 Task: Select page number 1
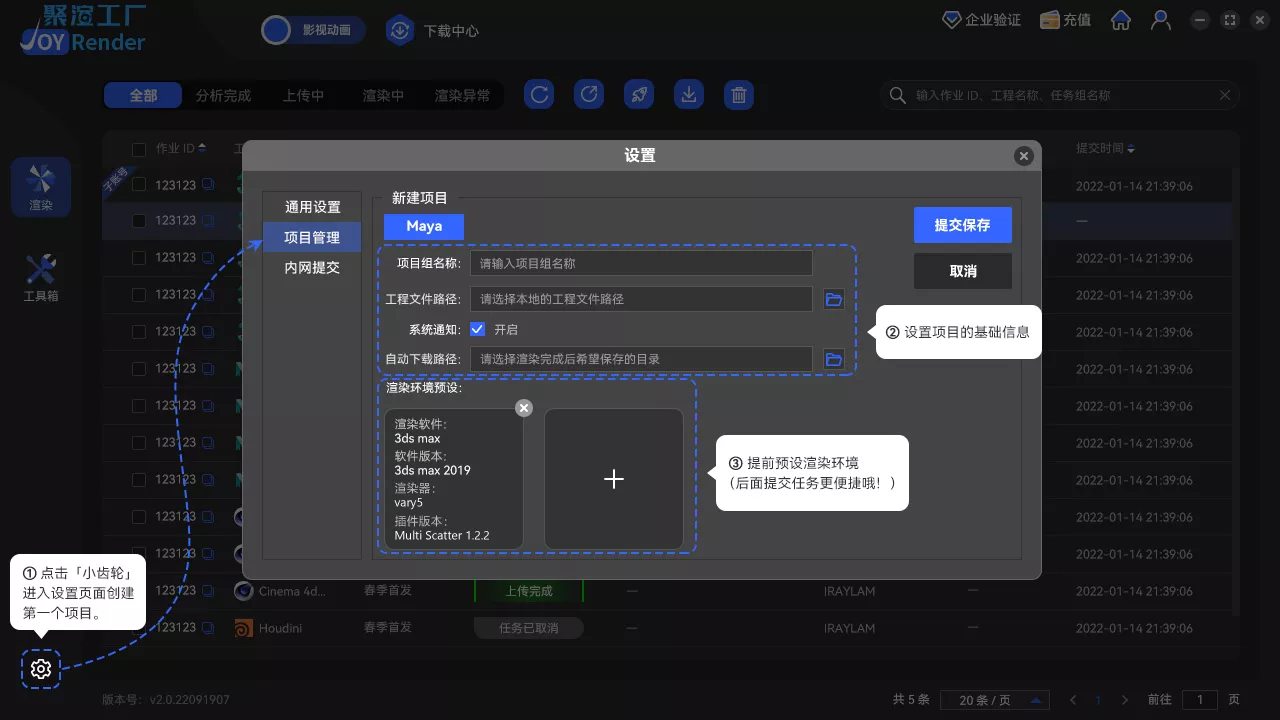(x=1098, y=700)
